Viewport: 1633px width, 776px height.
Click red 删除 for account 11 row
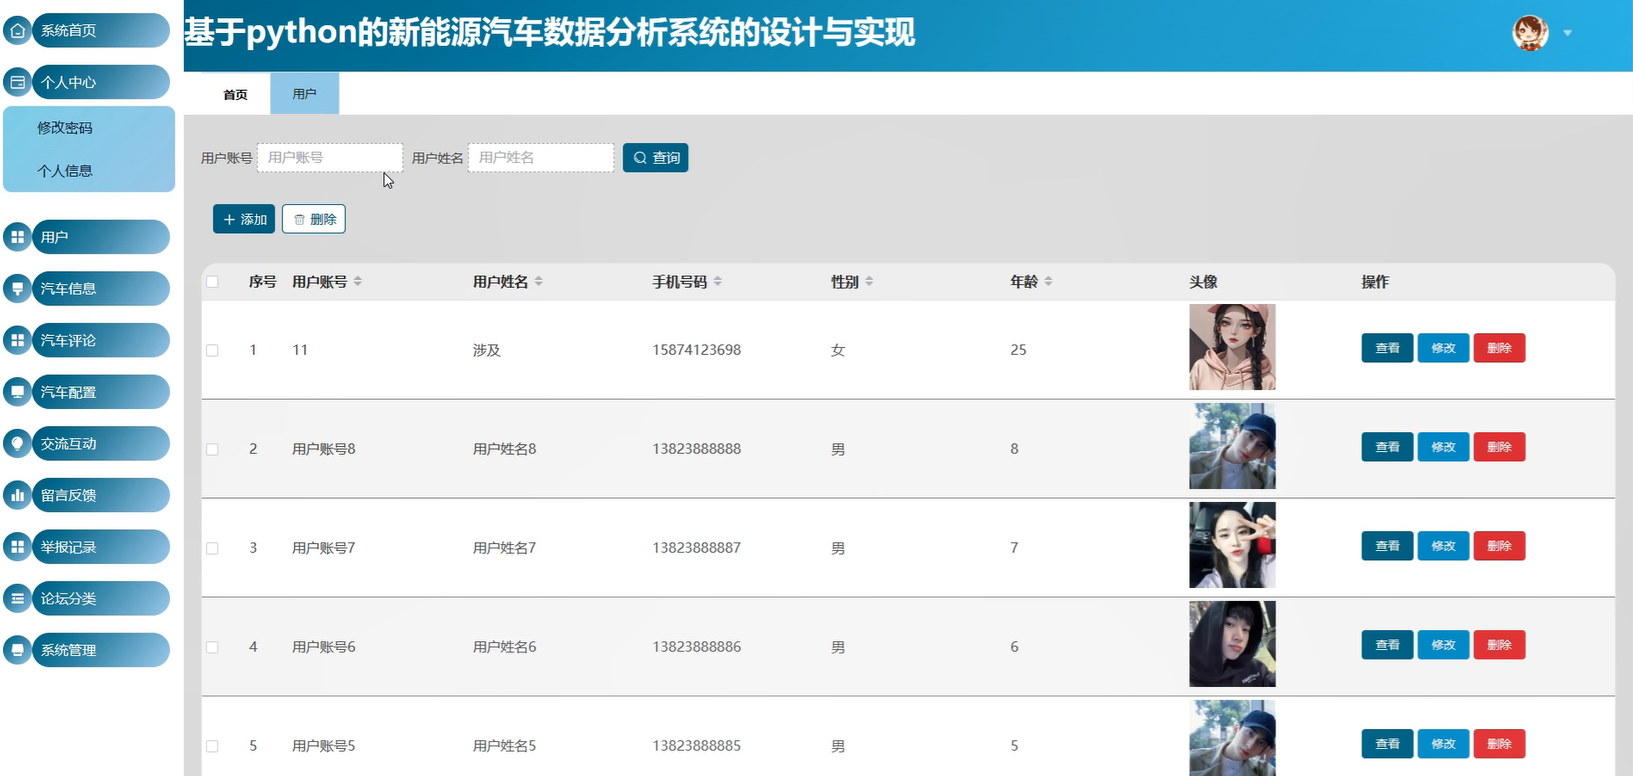coord(1499,348)
